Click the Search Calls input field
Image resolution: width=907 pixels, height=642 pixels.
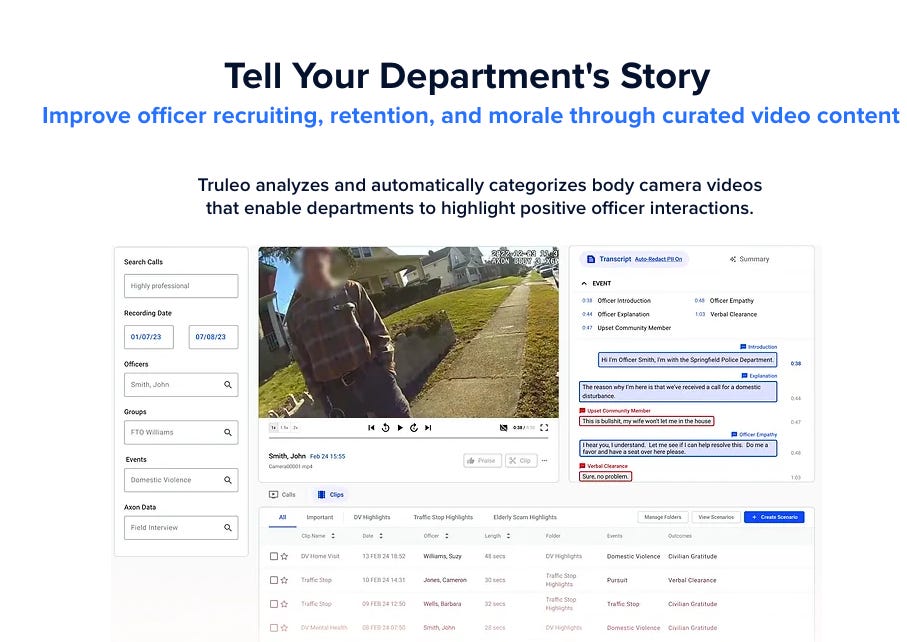tap(181, 286)
